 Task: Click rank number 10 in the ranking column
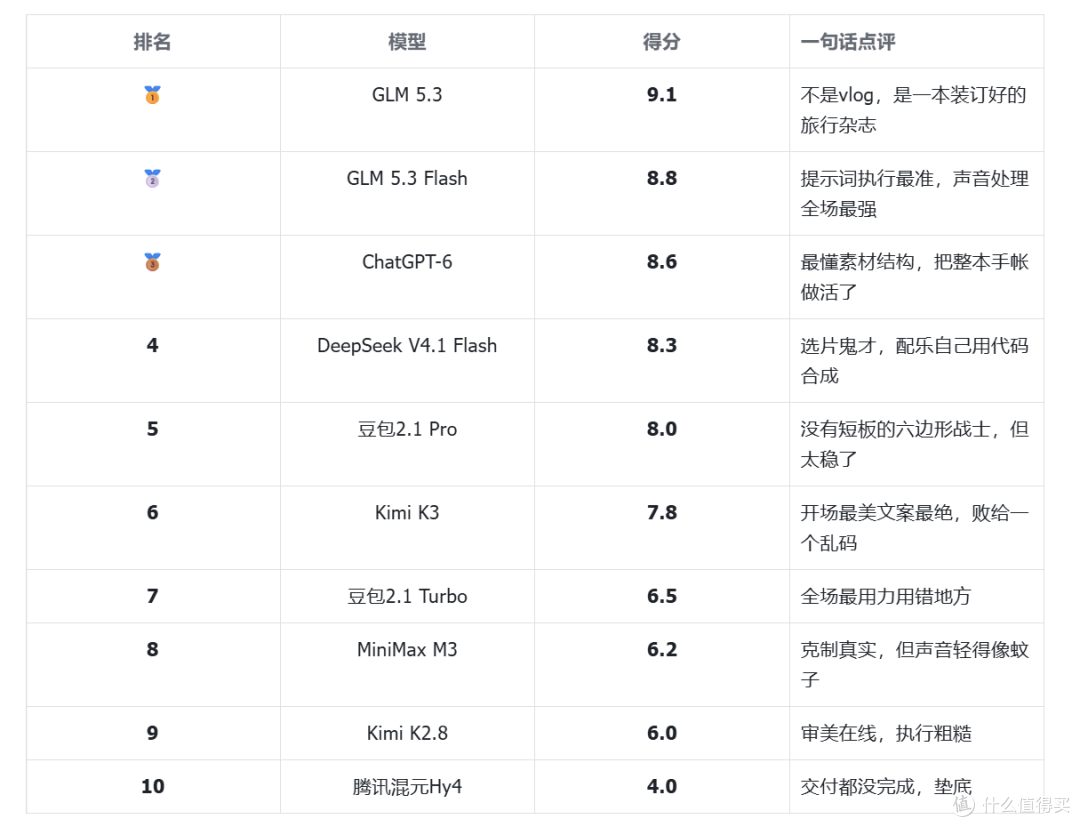coord(152,786)
